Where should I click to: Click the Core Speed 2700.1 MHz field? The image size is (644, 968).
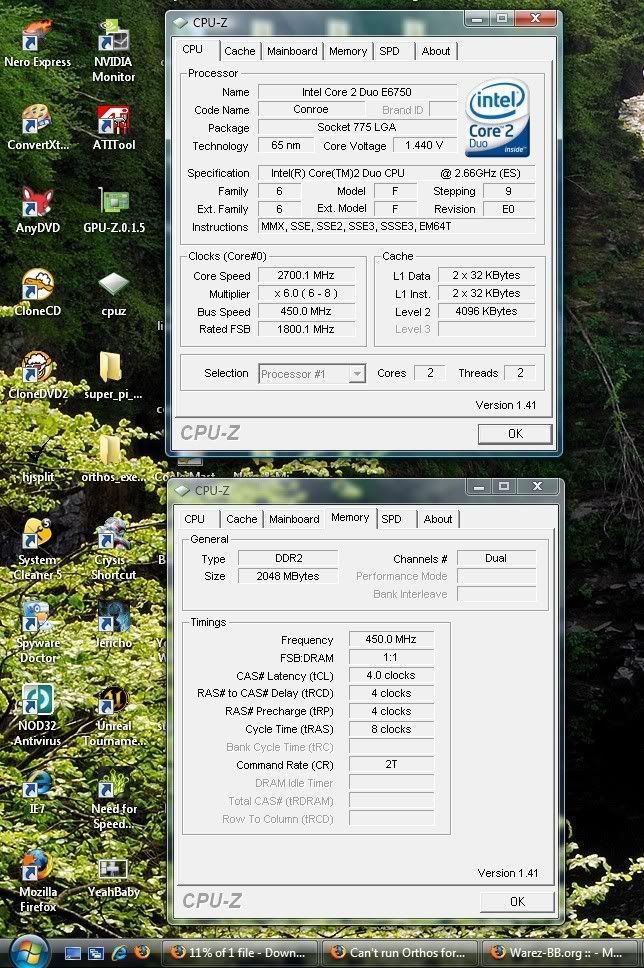click(x=306, y=275)
